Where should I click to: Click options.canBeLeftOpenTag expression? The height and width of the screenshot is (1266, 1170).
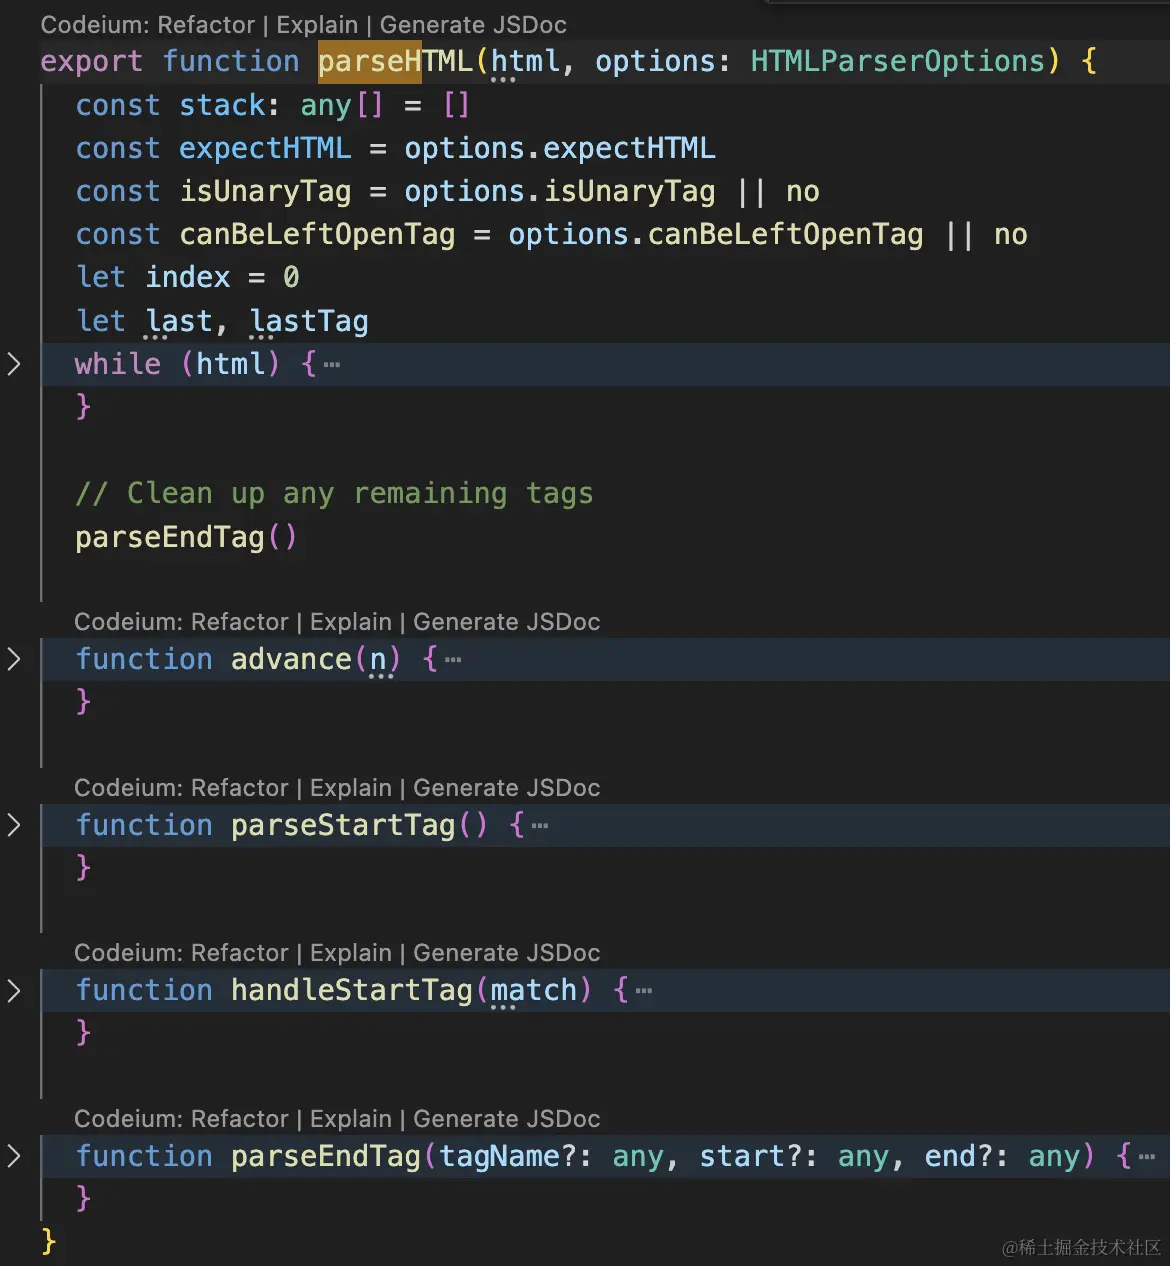point(716,234)
